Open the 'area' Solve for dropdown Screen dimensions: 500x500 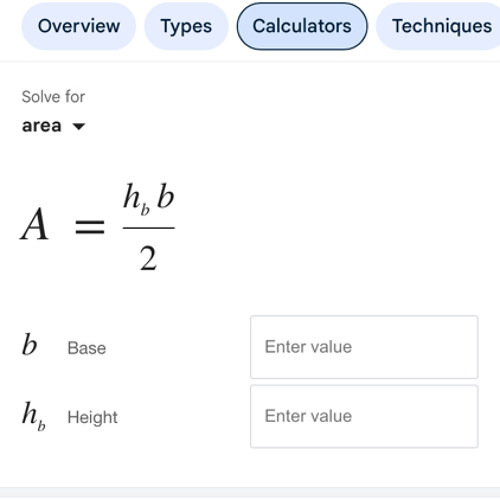(53, 126)
